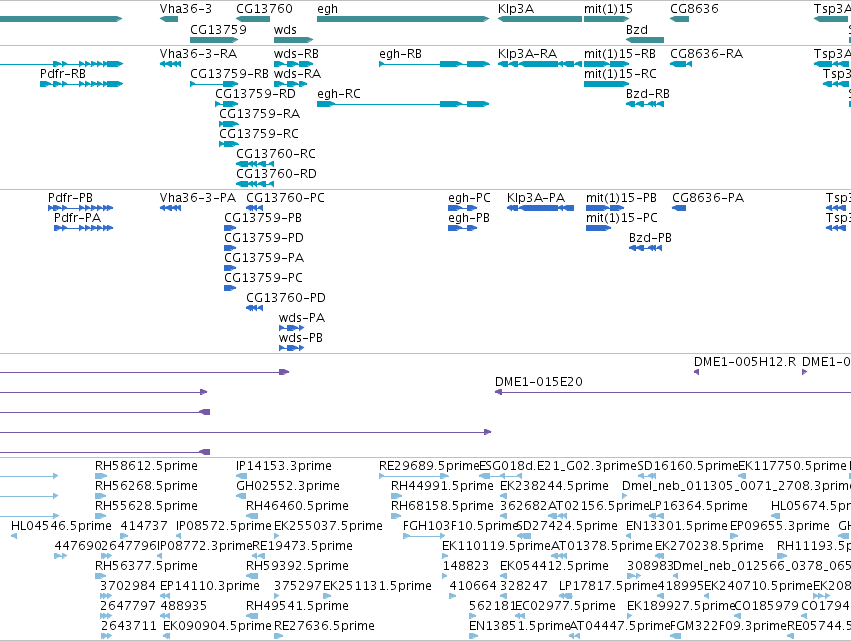
Task: Select the EK238244.5prime EST label
Action: [554, 486]
